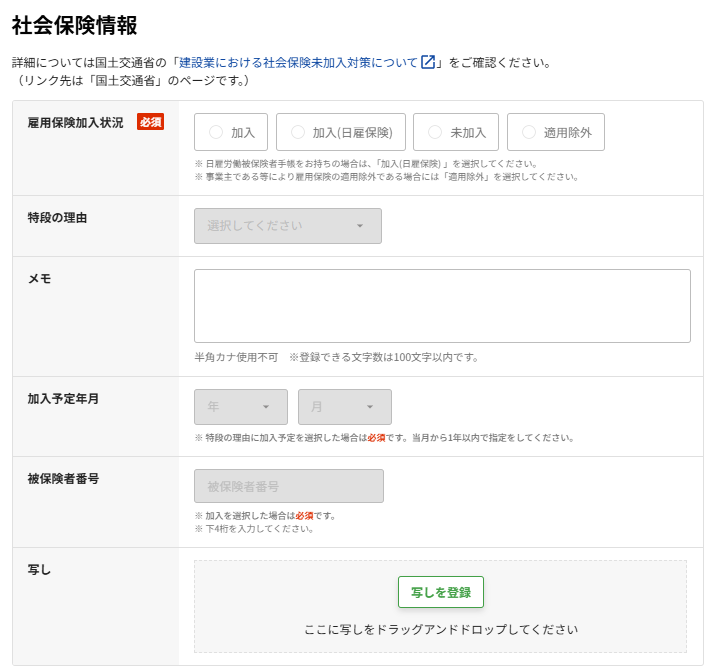Click the arrow of 選択してください dropdown
Screen dimensions: 712x666
(360, 226)
